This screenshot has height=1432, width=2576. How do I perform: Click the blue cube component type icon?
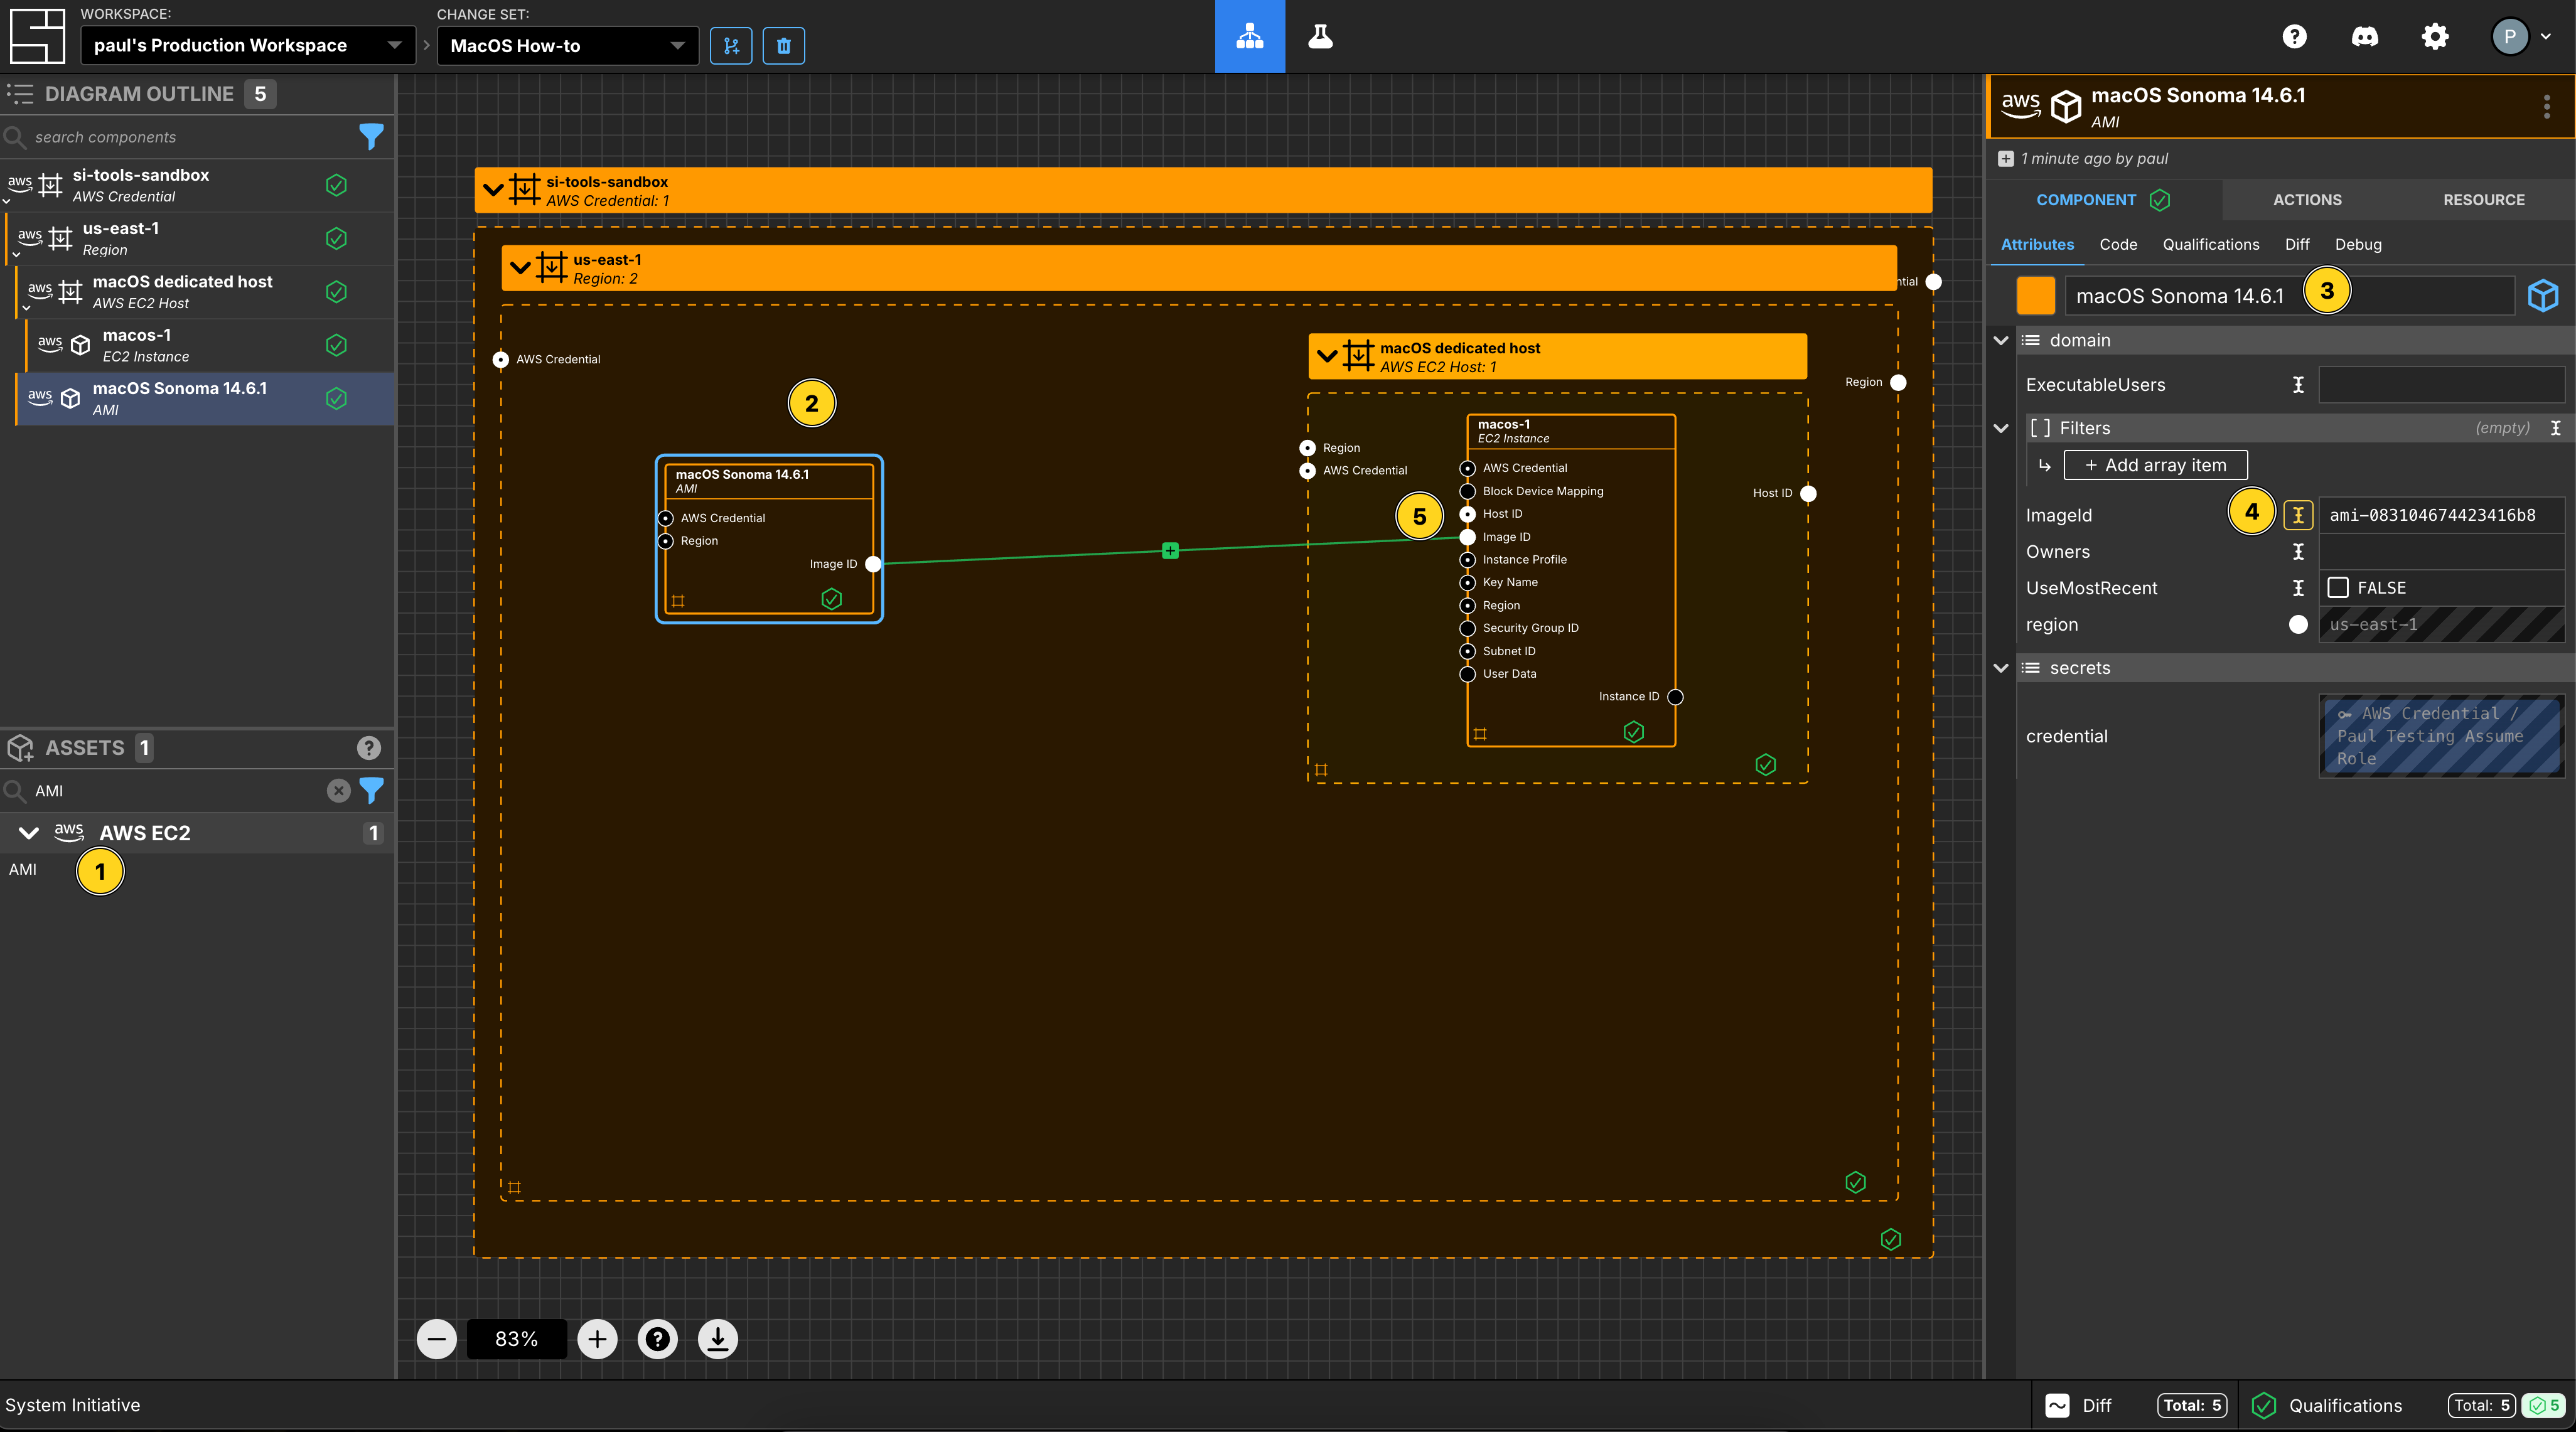point(2543,296)
